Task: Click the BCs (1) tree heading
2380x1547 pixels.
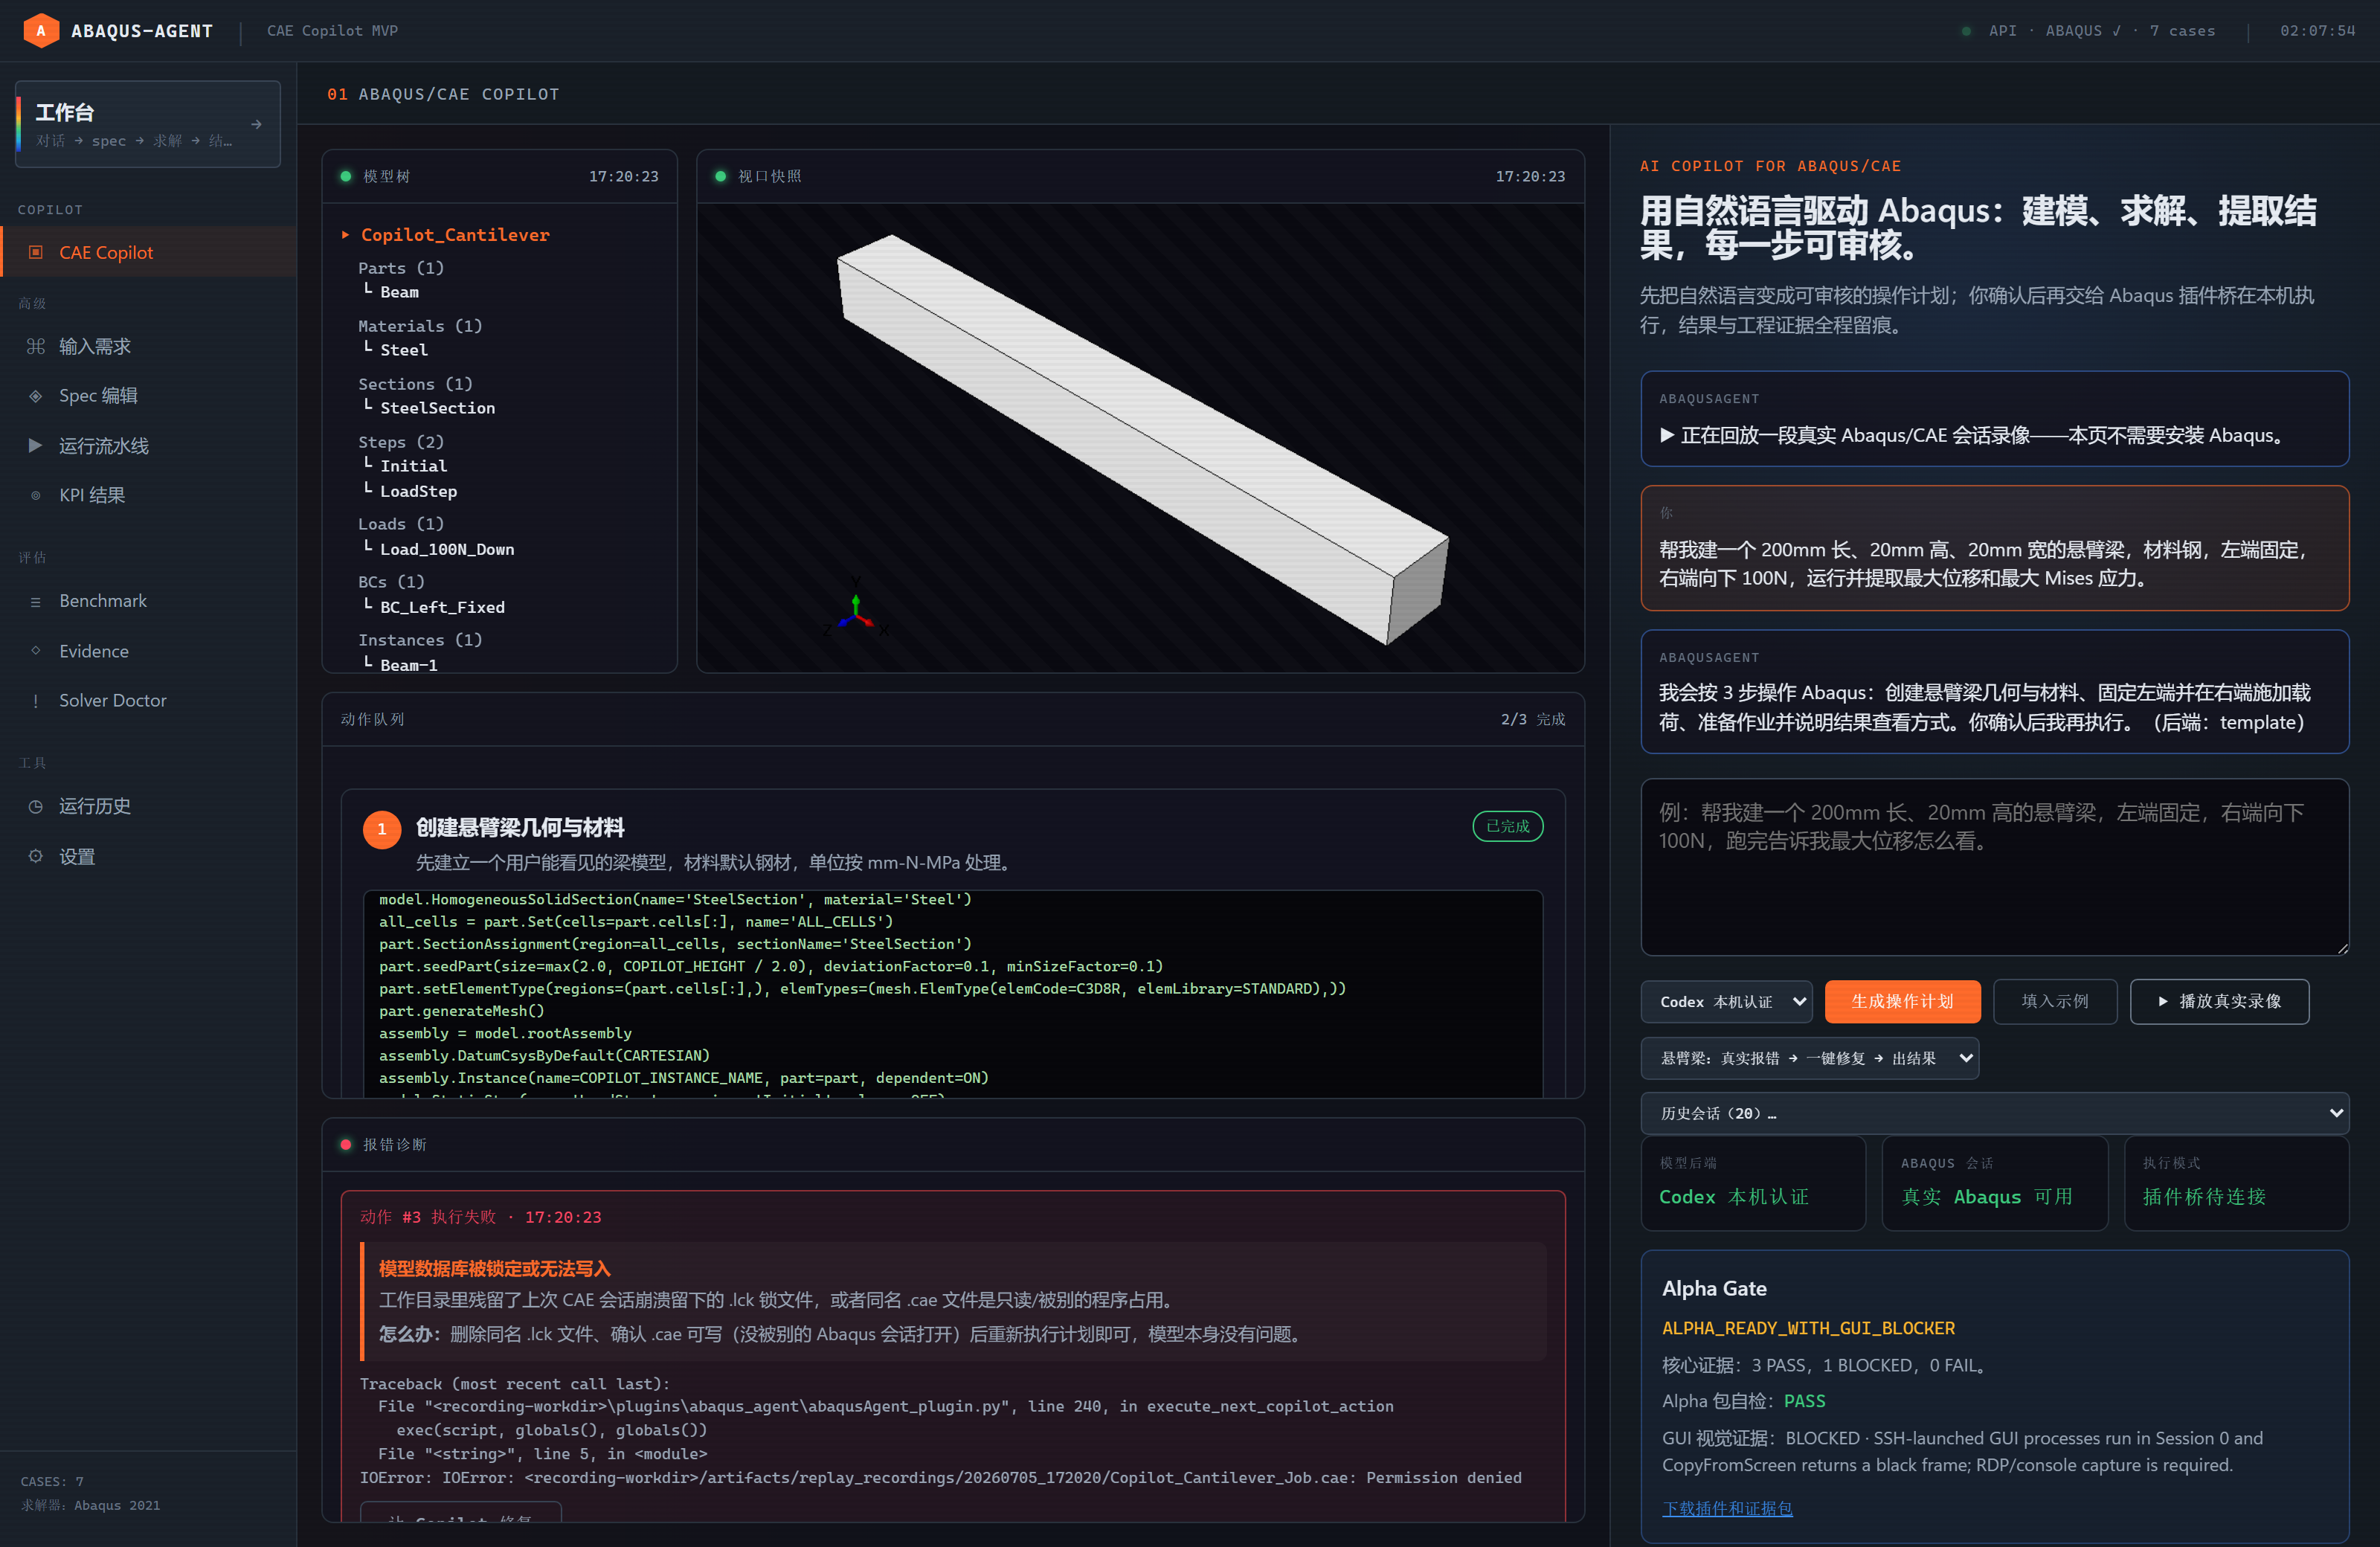Action: point(391,582)
